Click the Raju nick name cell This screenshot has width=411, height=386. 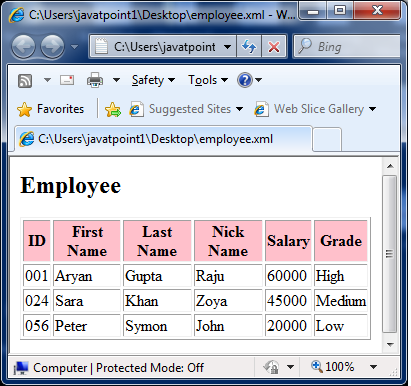coord(228,276)
